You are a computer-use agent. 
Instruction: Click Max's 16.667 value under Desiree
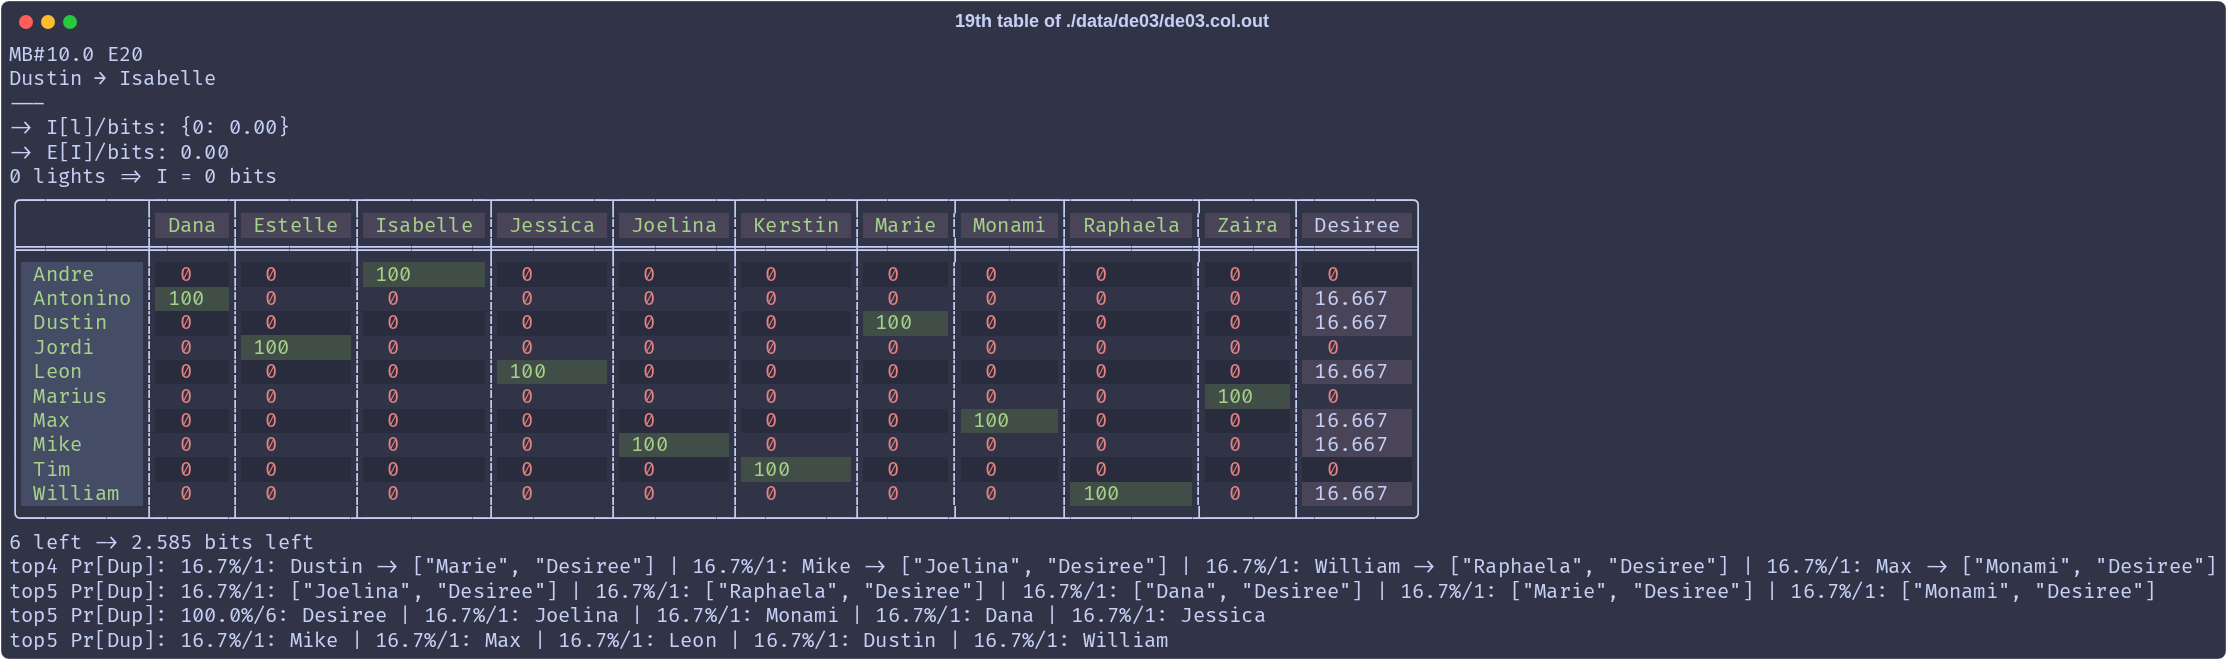coord(1357,420)
